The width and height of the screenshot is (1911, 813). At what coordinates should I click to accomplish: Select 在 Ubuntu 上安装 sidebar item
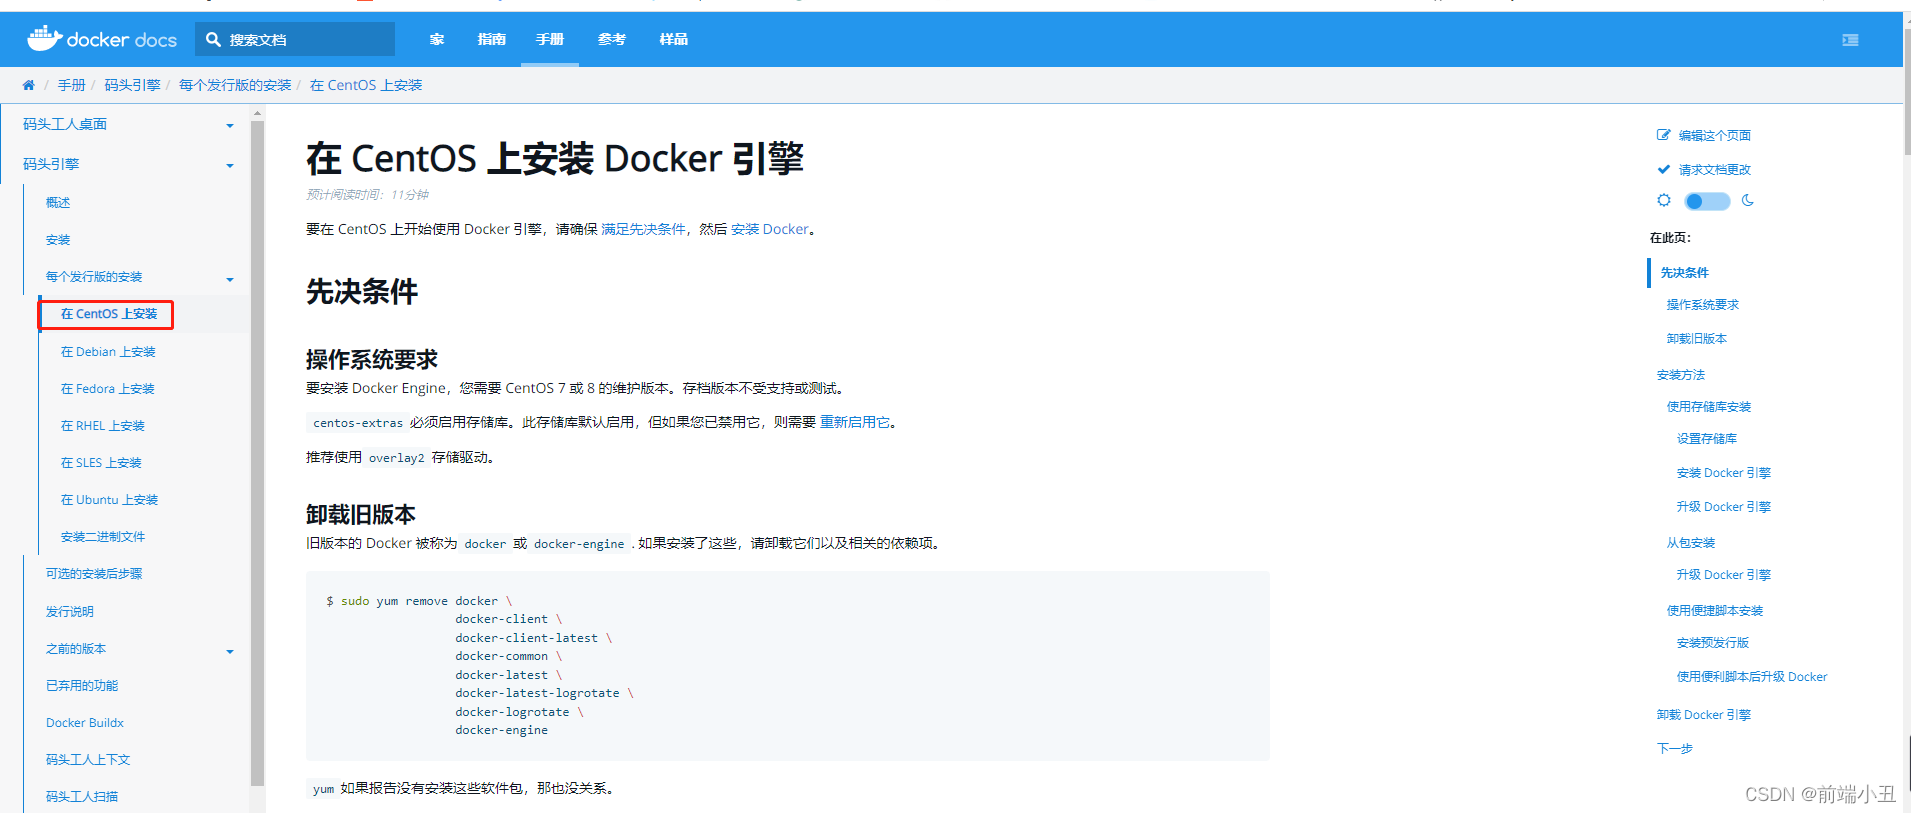[110, 500]
